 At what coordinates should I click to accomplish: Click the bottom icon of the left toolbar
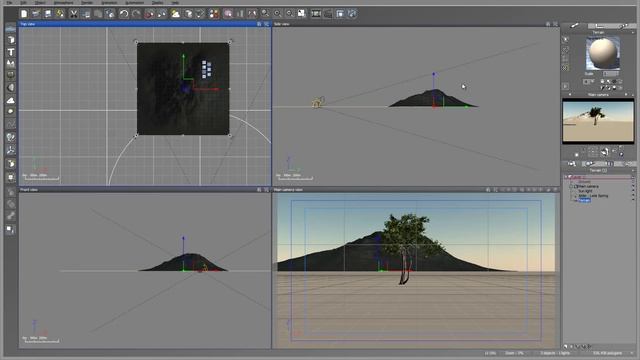11,229
